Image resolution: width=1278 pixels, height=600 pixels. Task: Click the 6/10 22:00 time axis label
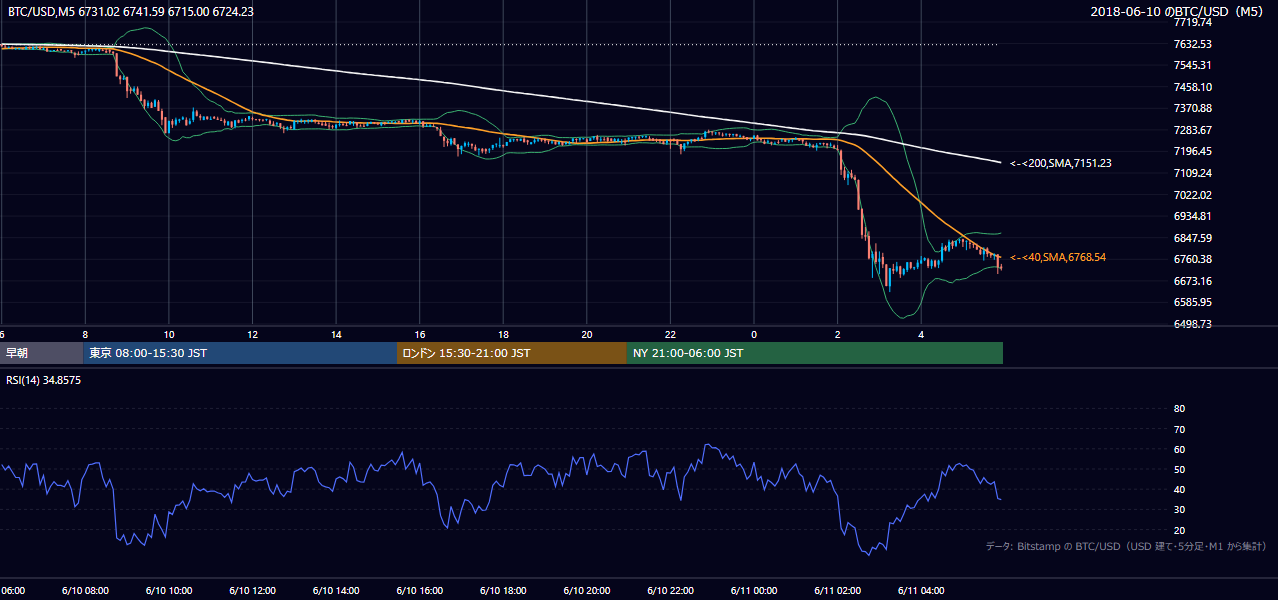[x=671, y=590]
